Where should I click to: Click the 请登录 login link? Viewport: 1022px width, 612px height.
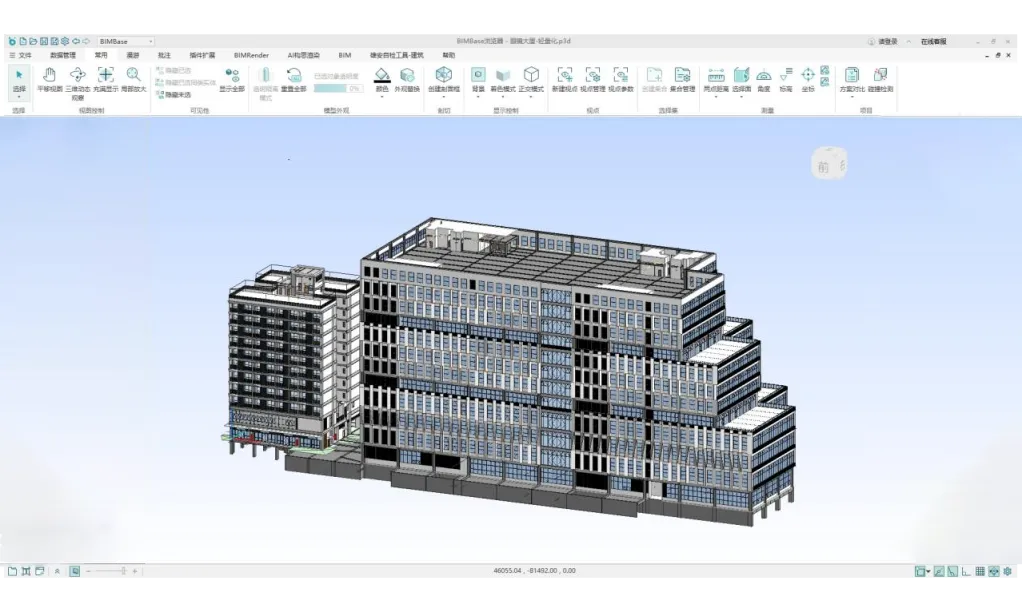887,42
